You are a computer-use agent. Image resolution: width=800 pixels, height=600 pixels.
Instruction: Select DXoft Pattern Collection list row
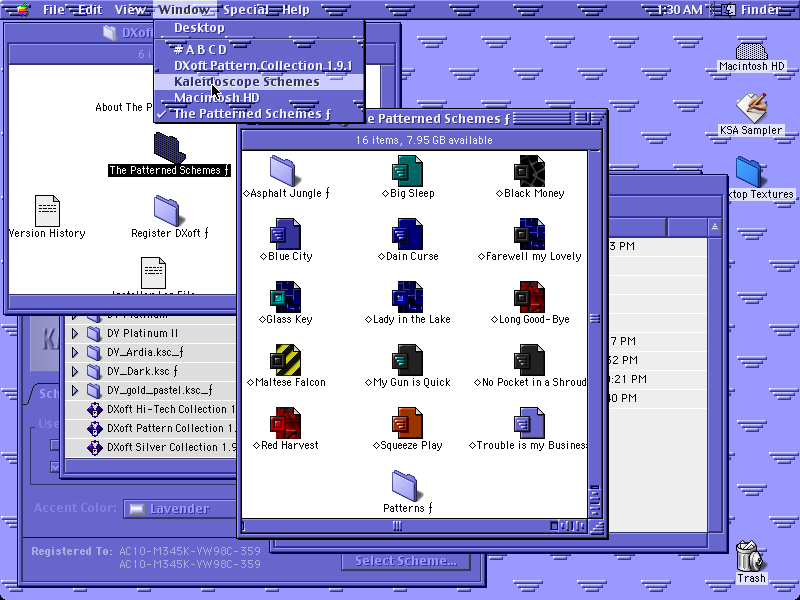click(x=151, y=429)
